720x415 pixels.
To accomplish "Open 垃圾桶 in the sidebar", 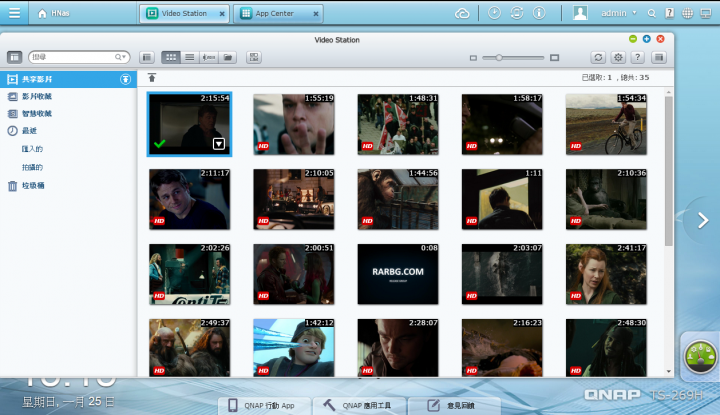I will click(x=33, y=185).
